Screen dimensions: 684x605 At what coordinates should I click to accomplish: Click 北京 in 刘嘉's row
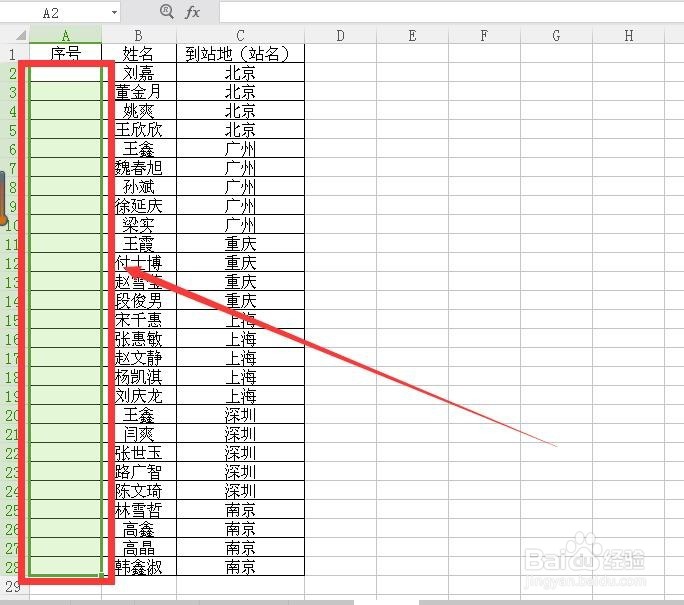pos(240,72)
